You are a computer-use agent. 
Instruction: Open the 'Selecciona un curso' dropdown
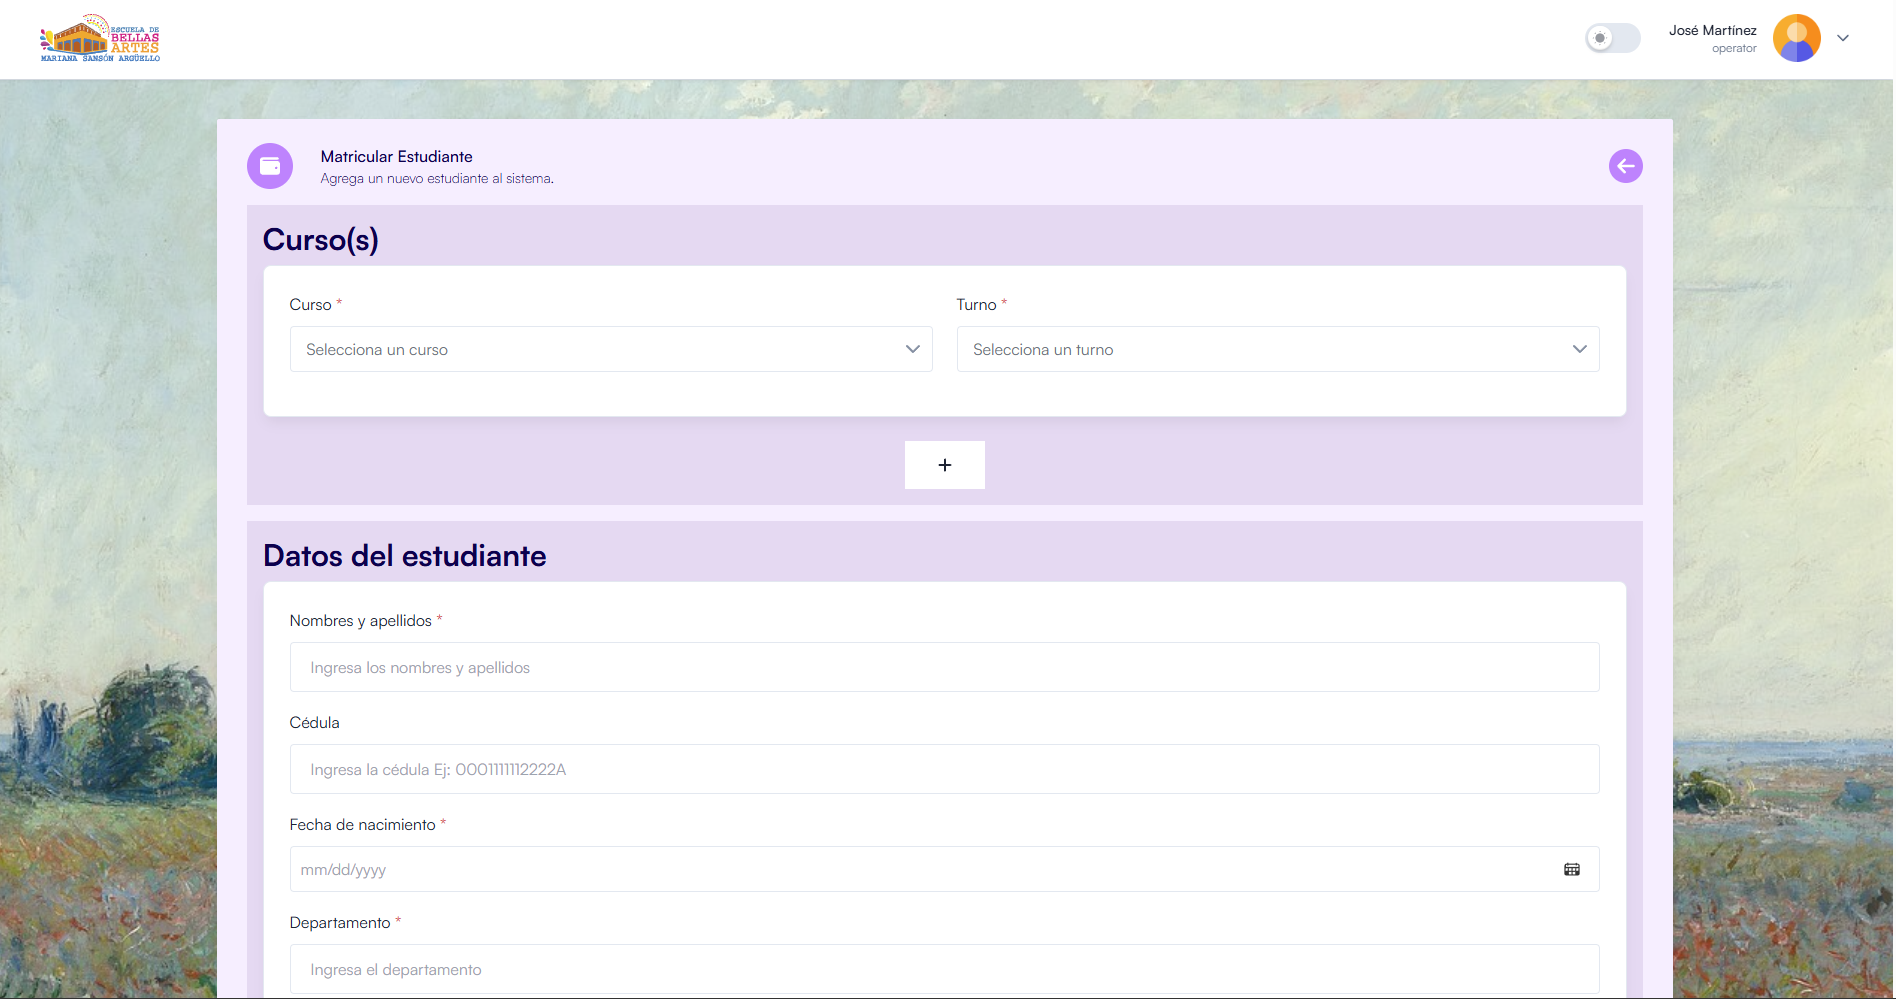(x=610, y=349)
